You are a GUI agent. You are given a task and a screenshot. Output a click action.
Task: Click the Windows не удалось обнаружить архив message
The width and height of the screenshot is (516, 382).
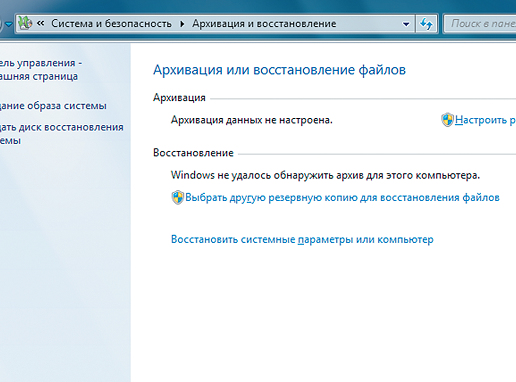pos(325,175)
